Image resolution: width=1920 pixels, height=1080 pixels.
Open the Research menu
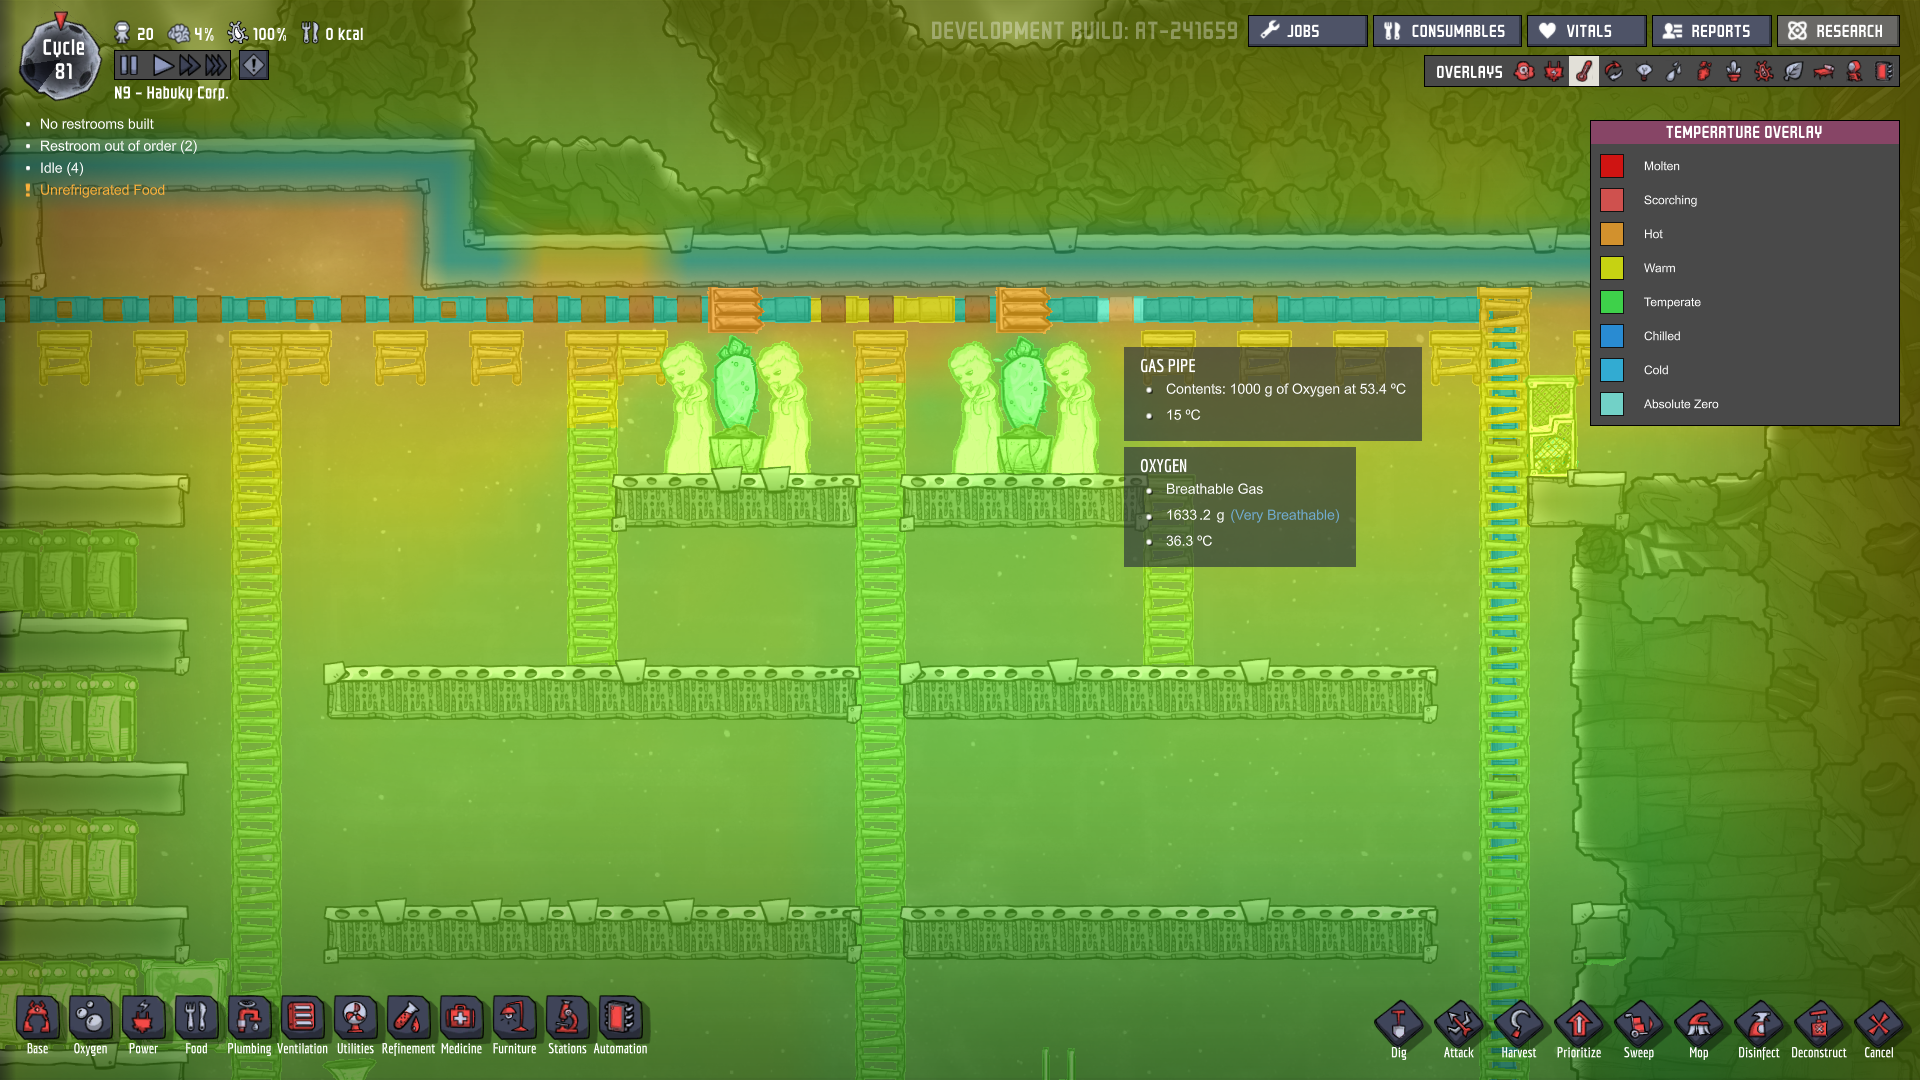pyautogui.click(x=1837, y=31)
